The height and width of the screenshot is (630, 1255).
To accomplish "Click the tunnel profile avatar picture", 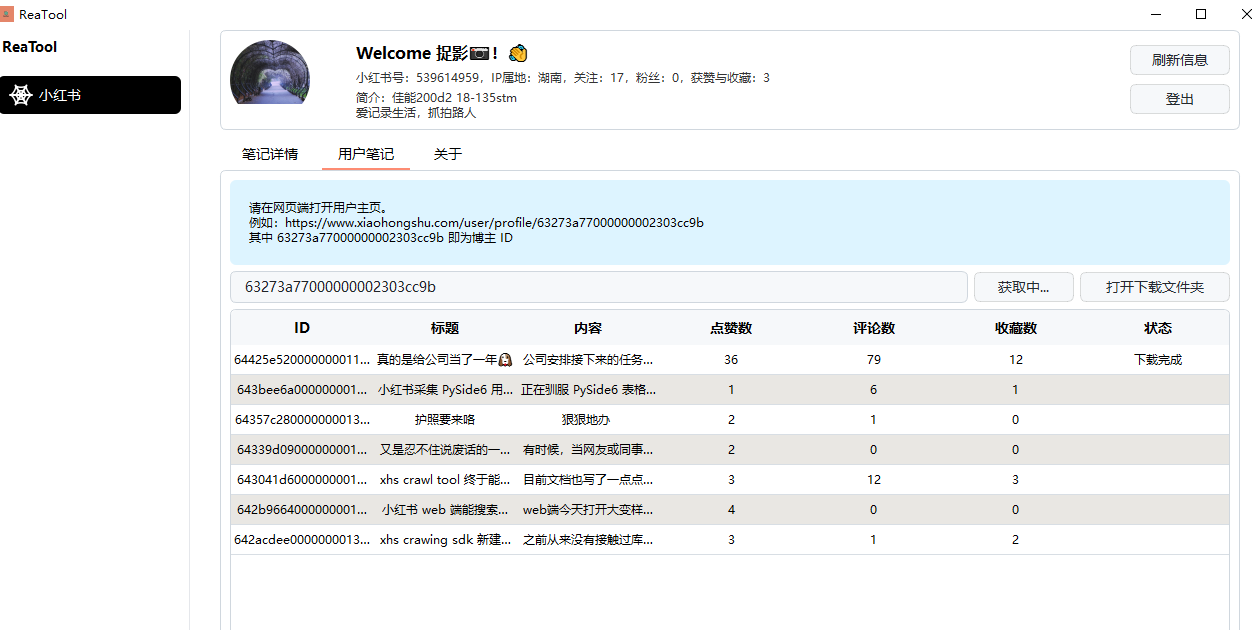I will (270, 72).
